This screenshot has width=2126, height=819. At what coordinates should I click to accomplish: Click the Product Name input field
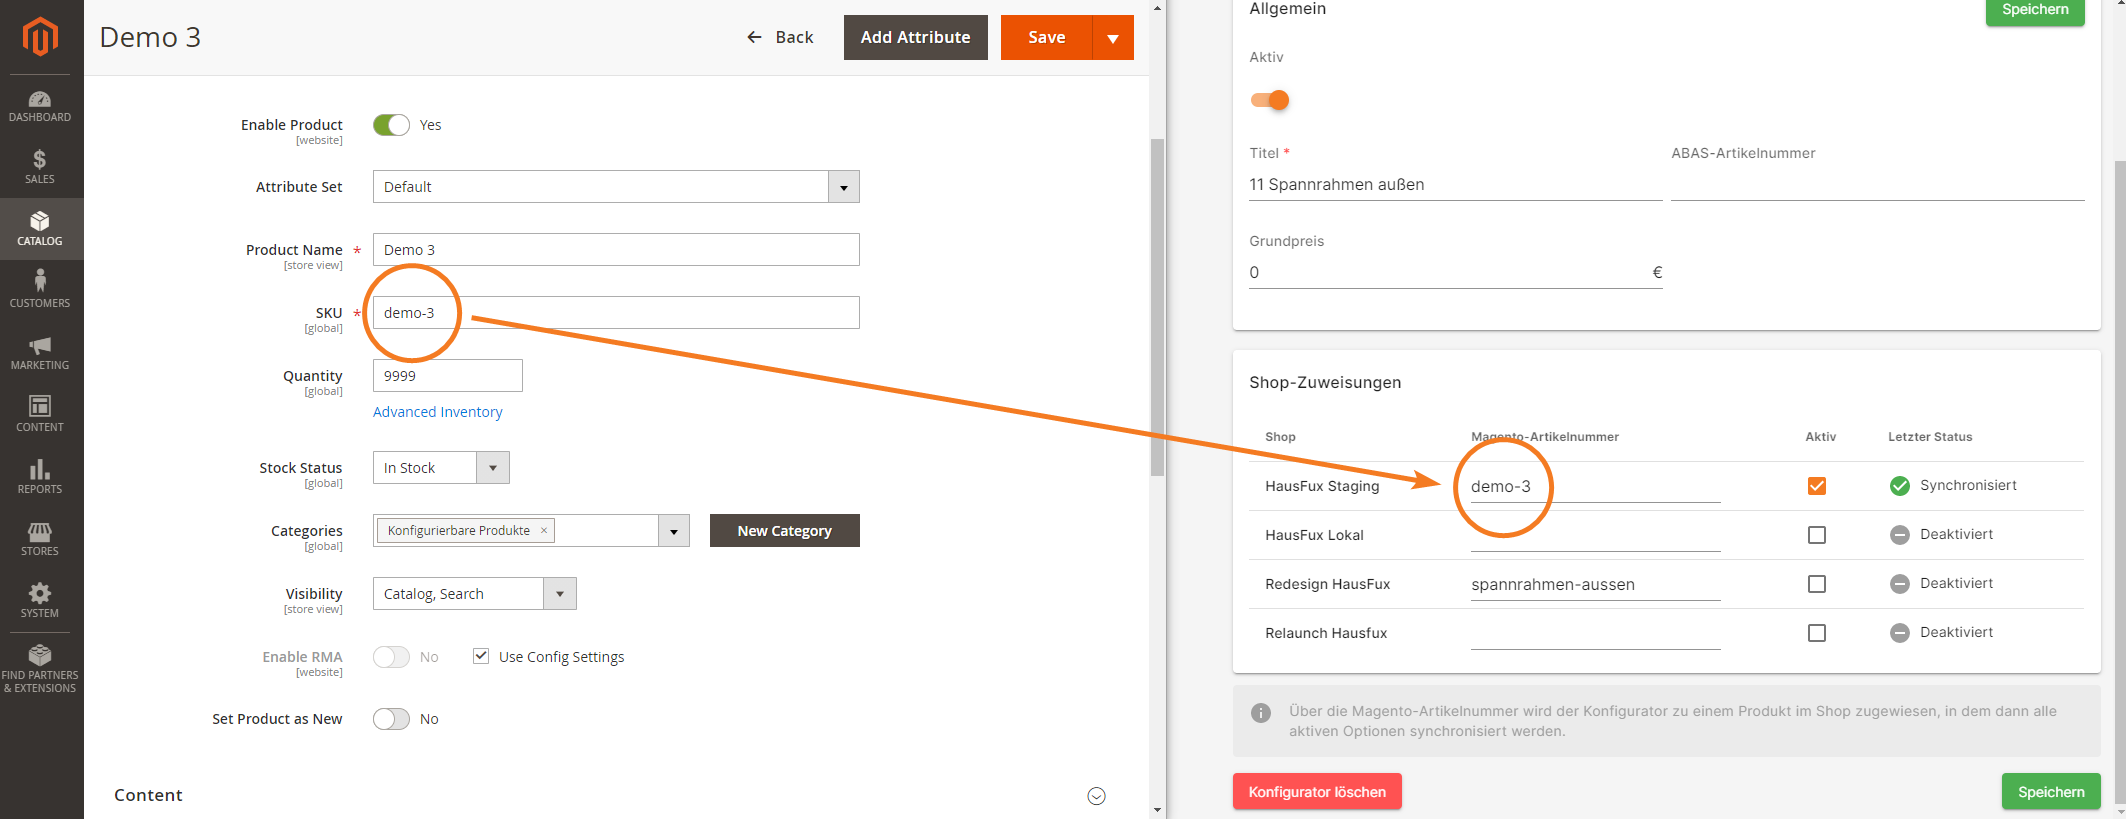(x=616, y=250)
